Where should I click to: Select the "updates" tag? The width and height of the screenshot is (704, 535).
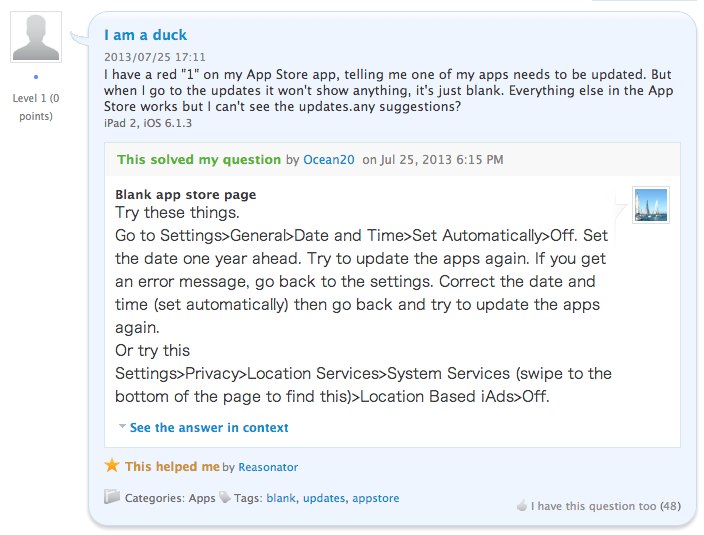(323, 497)
